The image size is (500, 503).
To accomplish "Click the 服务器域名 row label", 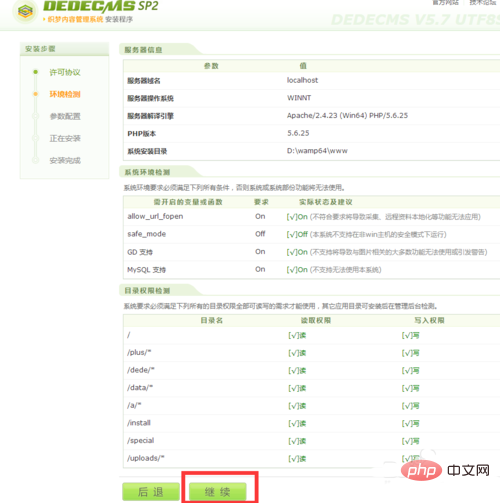I will [144, 81].
